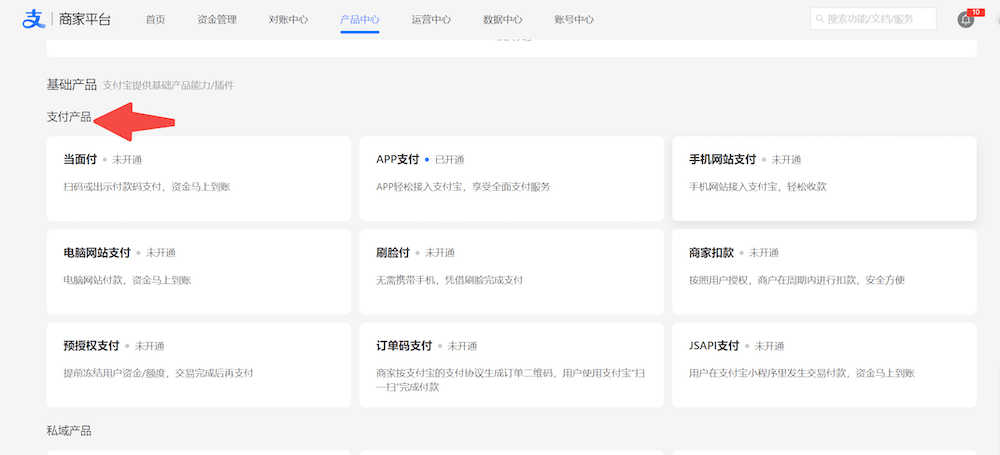1000x455 pixels.
Task: Open the 电脑网站支付 product card
Action: (198, 271)
